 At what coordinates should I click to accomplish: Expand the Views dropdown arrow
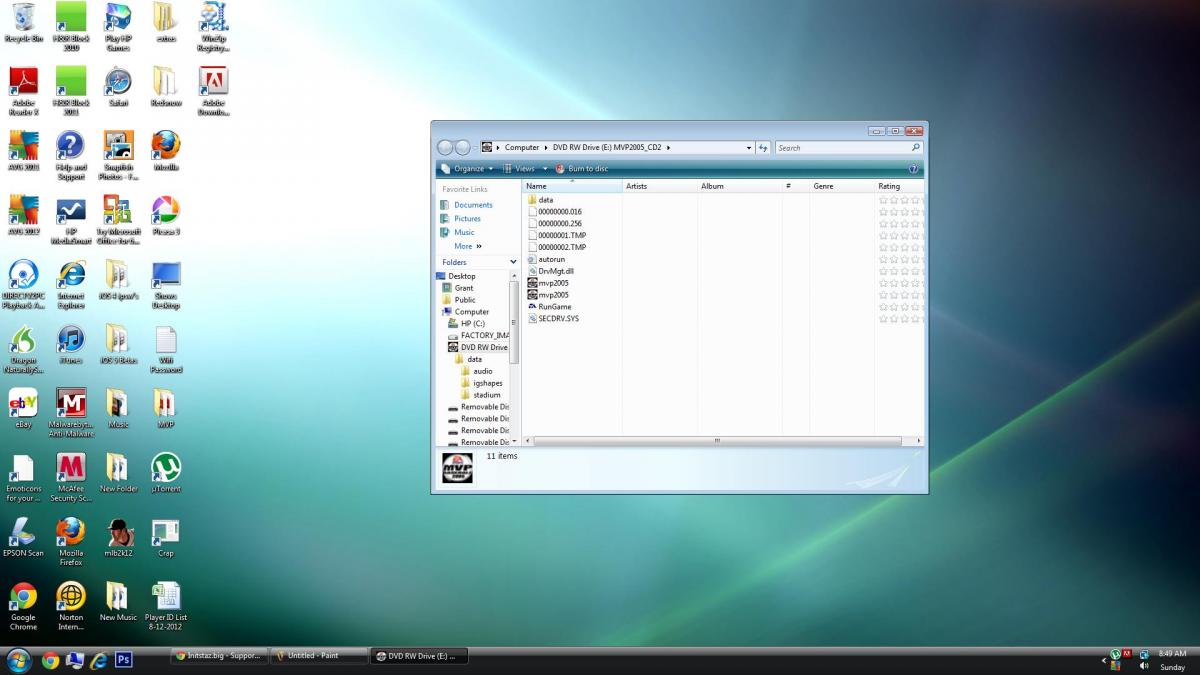[x=545, y=169]
